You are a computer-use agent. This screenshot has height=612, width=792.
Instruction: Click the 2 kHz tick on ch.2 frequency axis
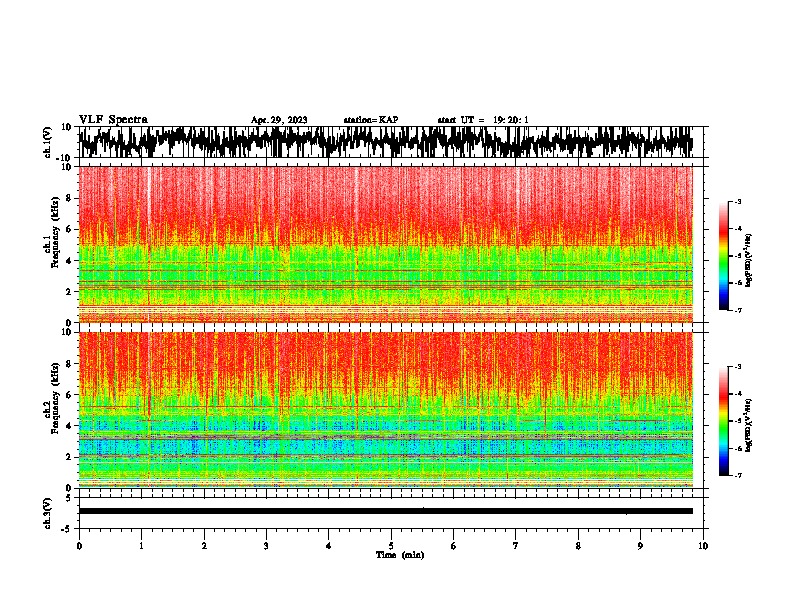(69, 457)
